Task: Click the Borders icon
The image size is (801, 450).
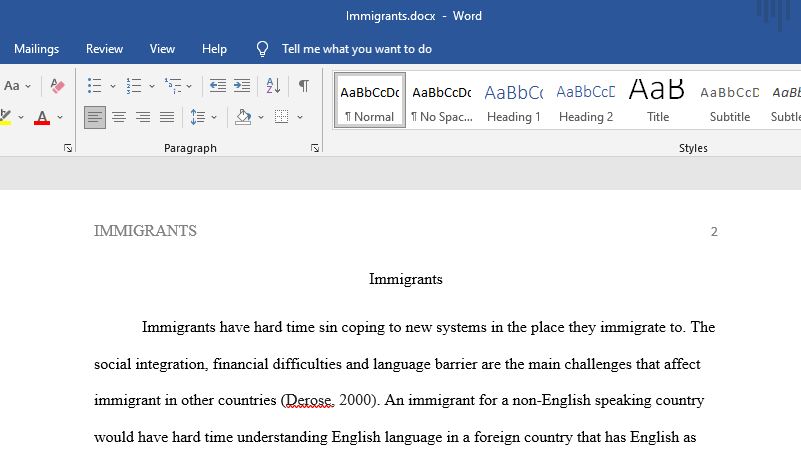Action: click(x=281, y=117)
